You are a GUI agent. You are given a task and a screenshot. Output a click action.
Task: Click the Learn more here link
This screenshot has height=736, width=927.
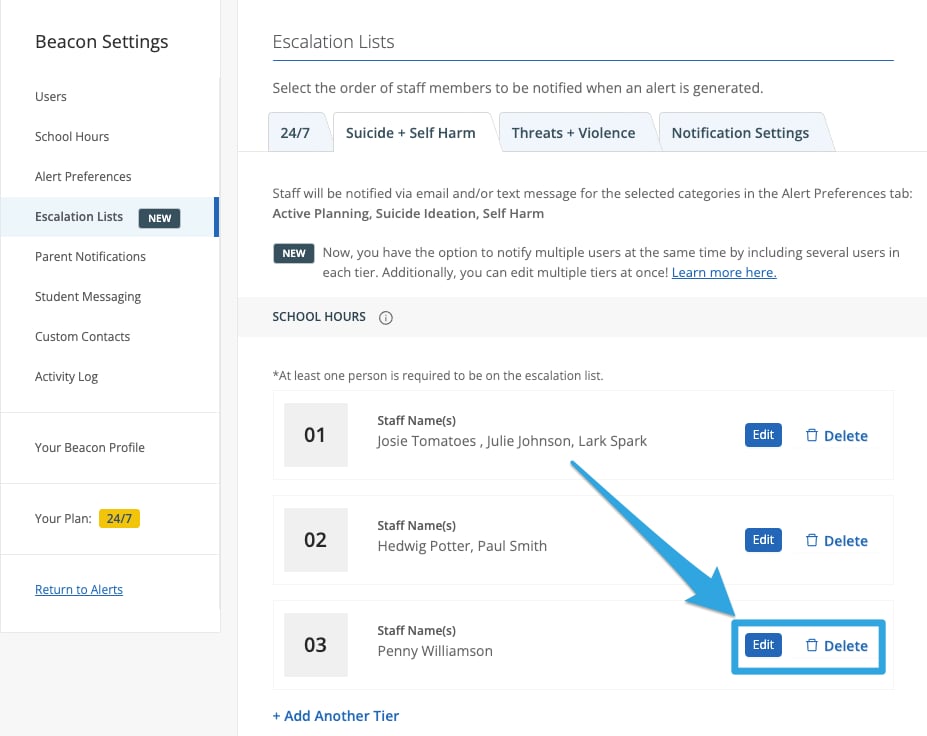pyautogui.click(x=724, y=273)
